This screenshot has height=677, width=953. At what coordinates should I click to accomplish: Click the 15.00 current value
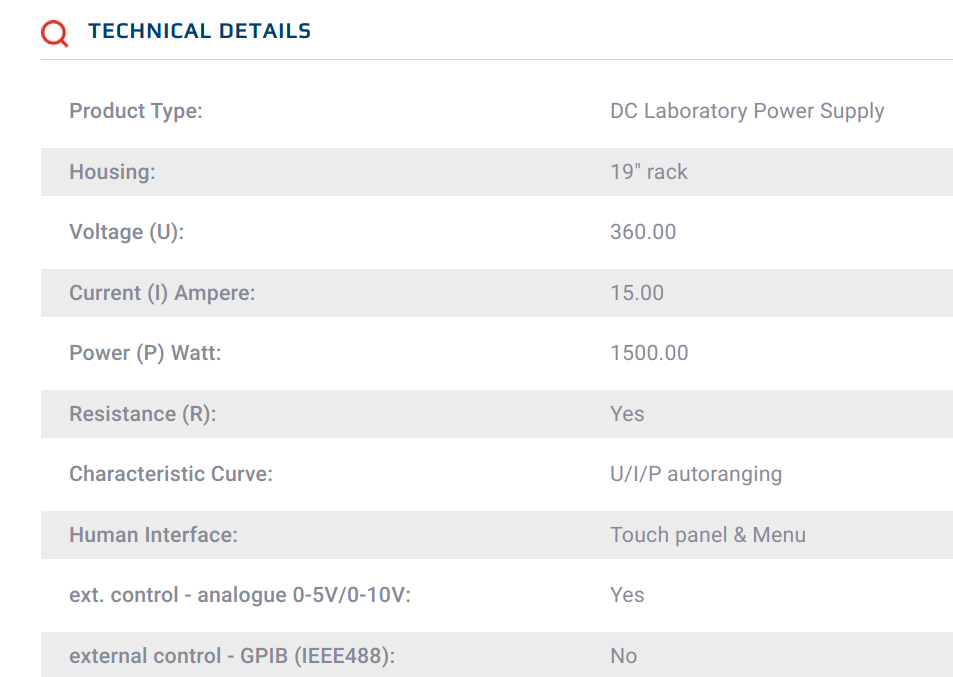[x=637, y=292]
